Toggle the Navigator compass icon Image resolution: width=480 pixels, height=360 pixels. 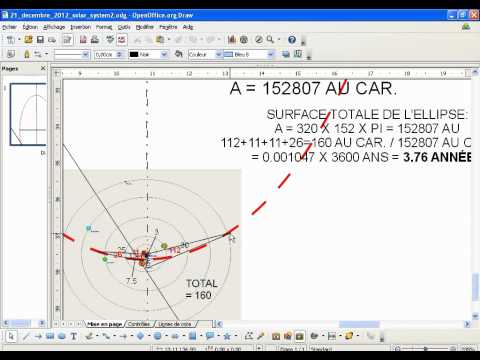coord(259,40)
